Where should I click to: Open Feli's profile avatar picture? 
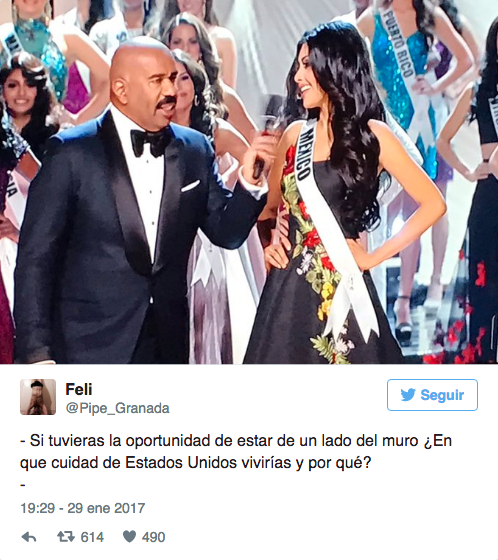pos(38,397)
